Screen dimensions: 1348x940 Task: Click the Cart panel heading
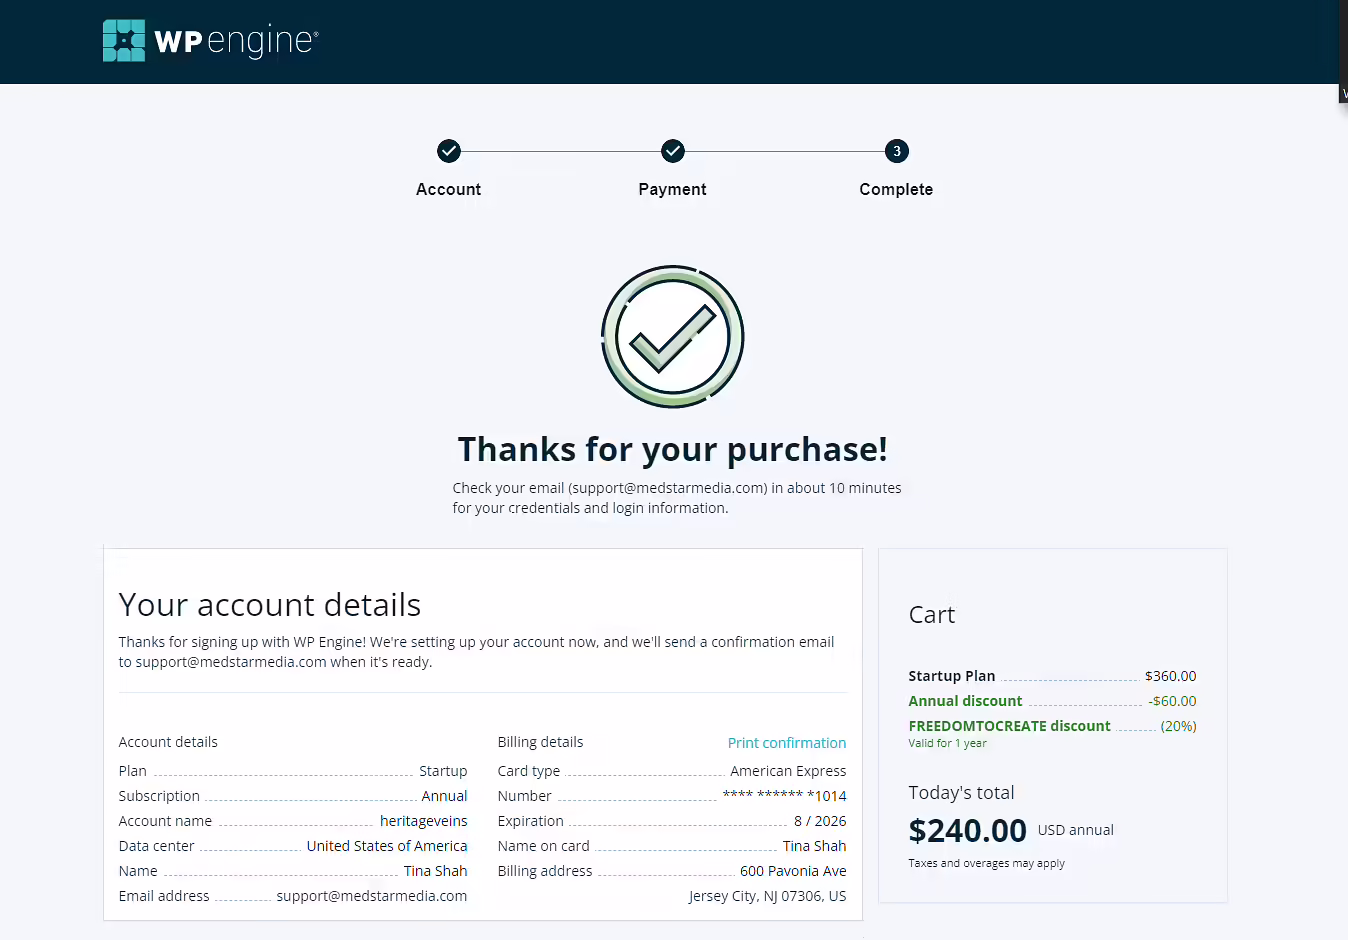pyautogui.click(x=932, y=615)
